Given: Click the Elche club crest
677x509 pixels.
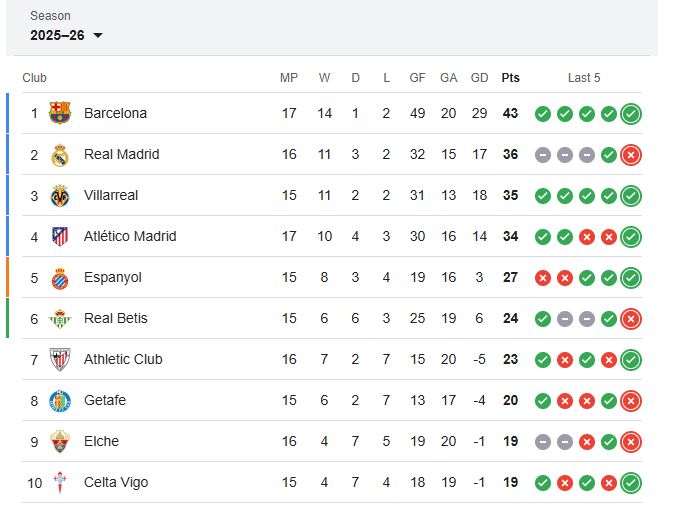Looking at the screenshot, I should (60, 441).
